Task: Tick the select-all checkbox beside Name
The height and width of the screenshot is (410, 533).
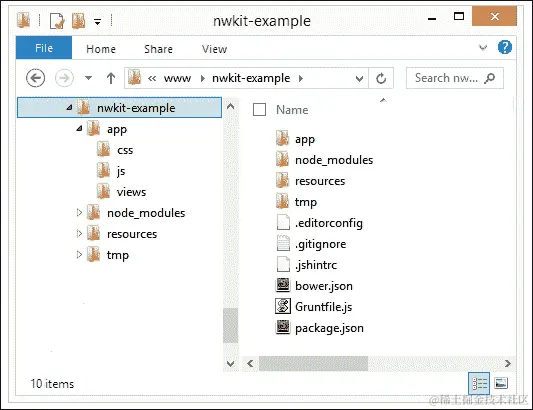Action: tap(259, 109)
